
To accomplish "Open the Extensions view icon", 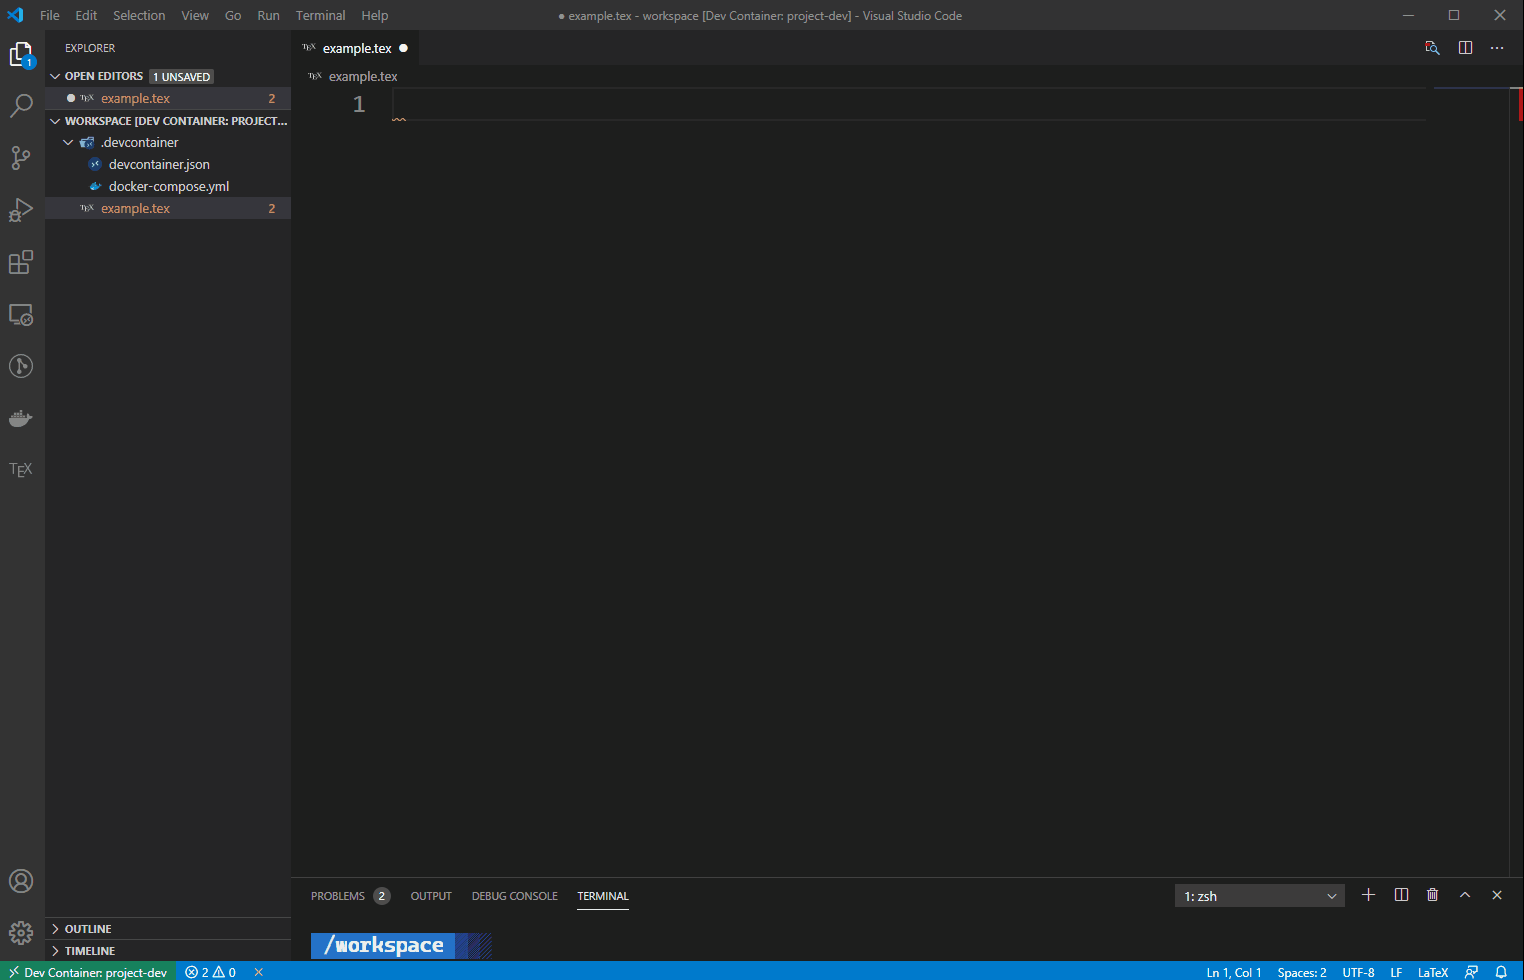I will click(x=21, y=262).
